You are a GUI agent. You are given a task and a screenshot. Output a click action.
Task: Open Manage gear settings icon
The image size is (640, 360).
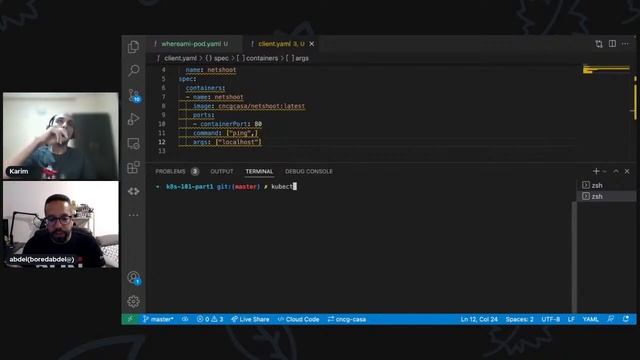(133, 302)
